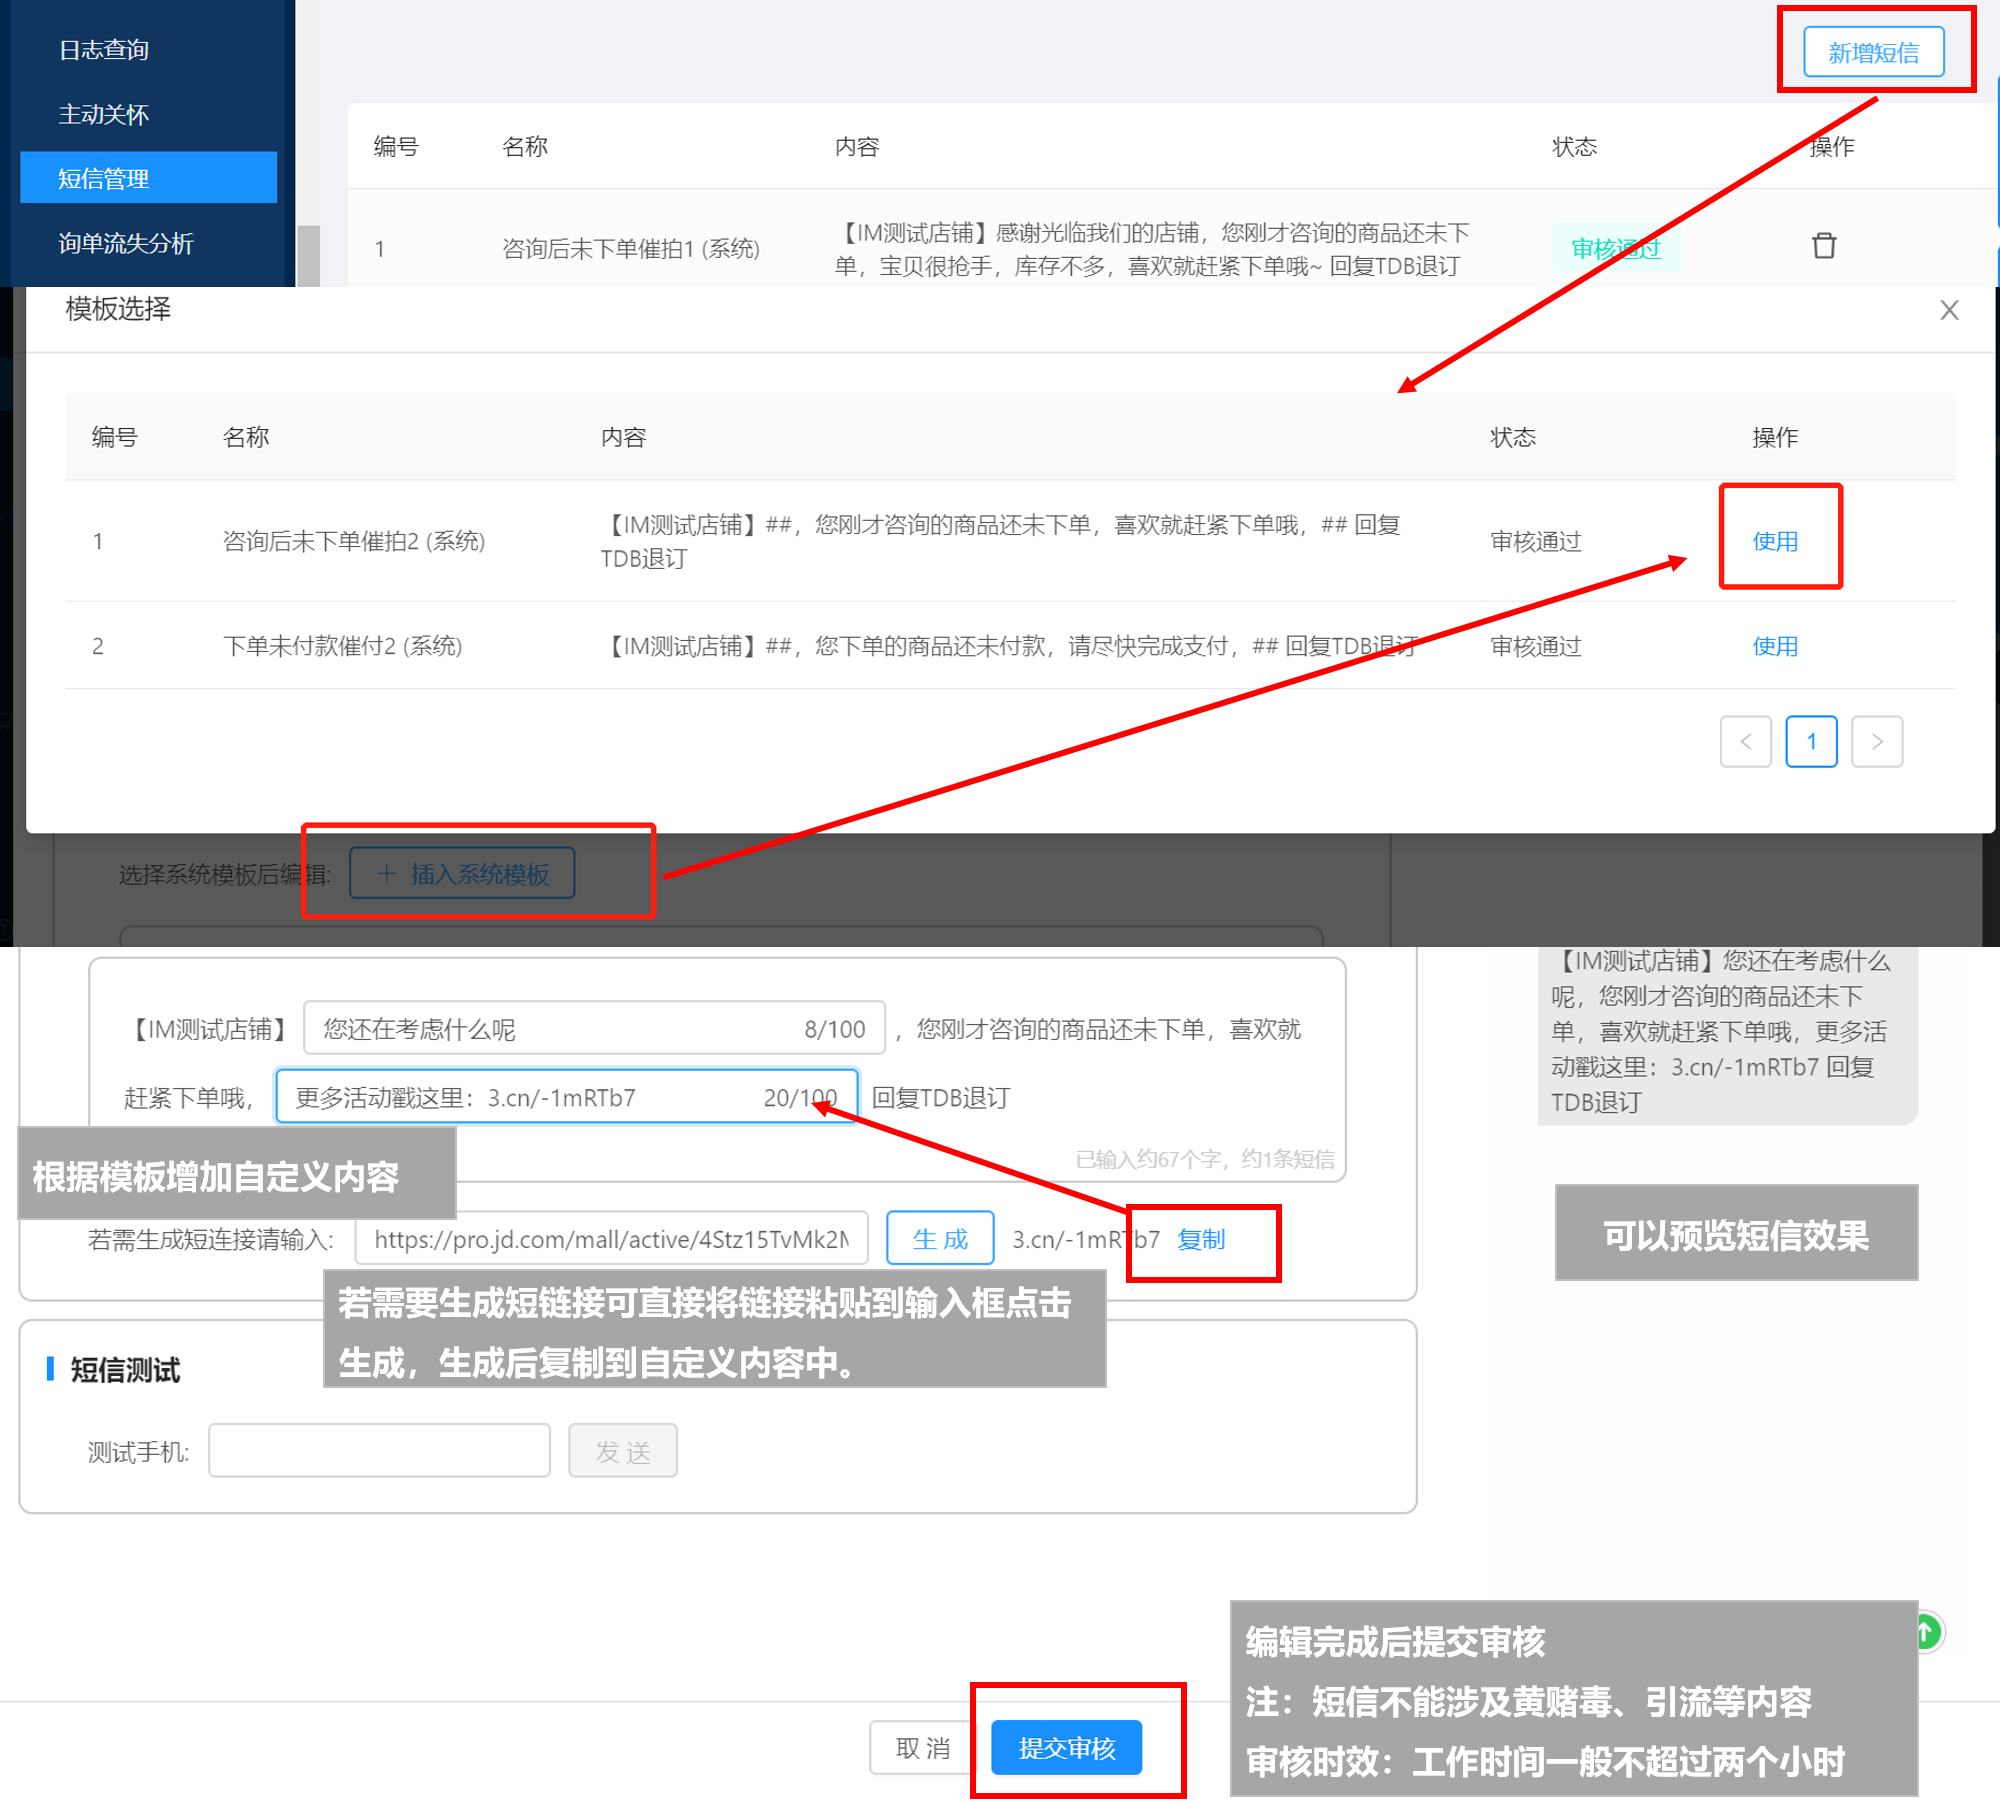This screenshot has width=2000, height=1802.
Task: Go to previous page with left chevron
Action: point(1745,741)
